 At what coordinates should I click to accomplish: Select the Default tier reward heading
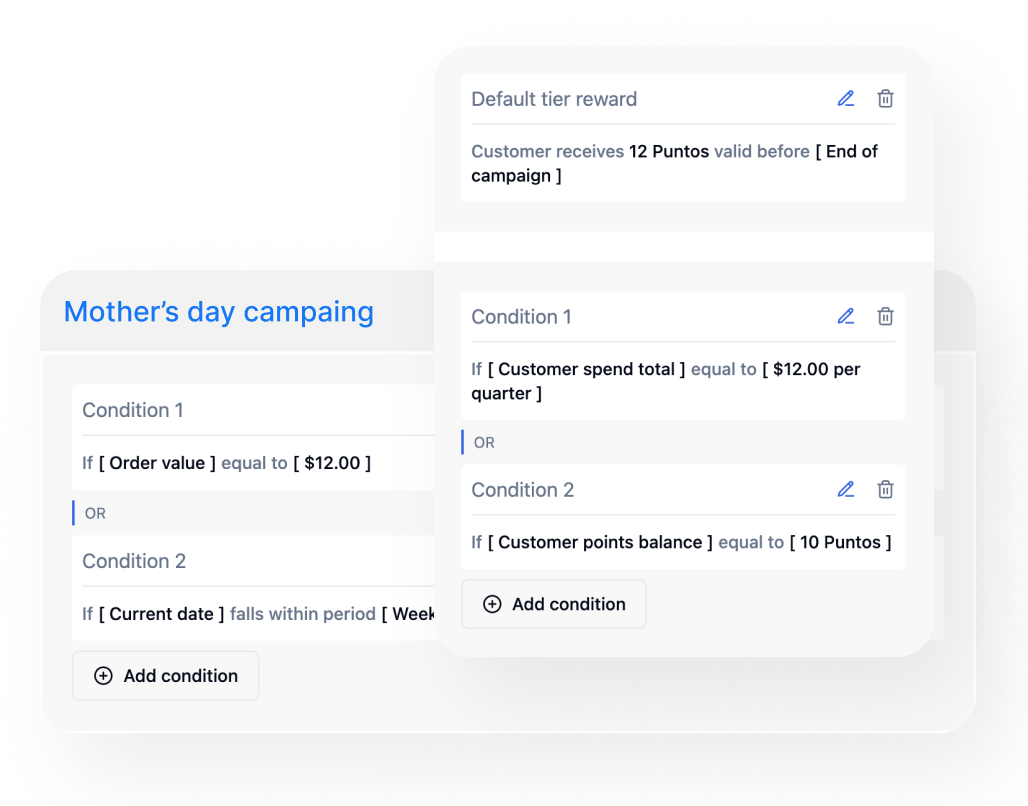point(554,99)
